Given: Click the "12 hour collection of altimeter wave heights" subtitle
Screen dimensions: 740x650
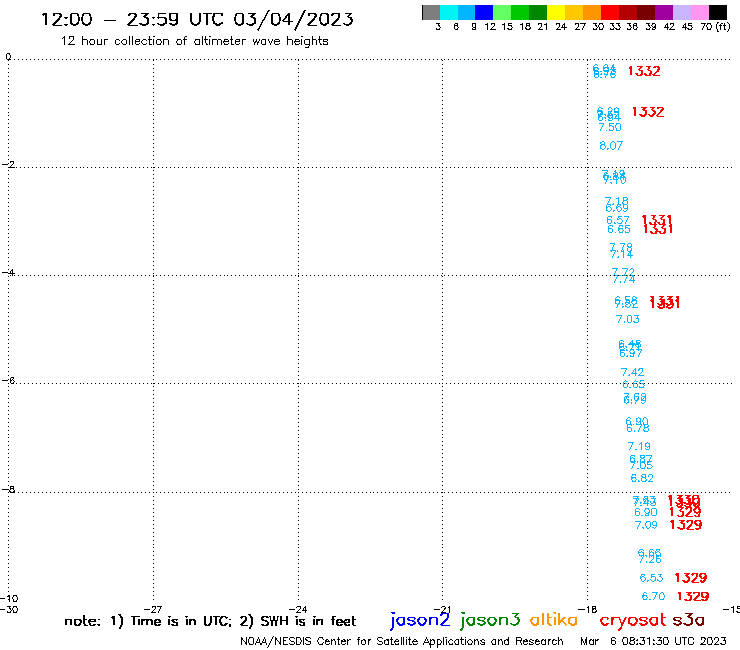Looking at the screenshot, I should 194,41.
